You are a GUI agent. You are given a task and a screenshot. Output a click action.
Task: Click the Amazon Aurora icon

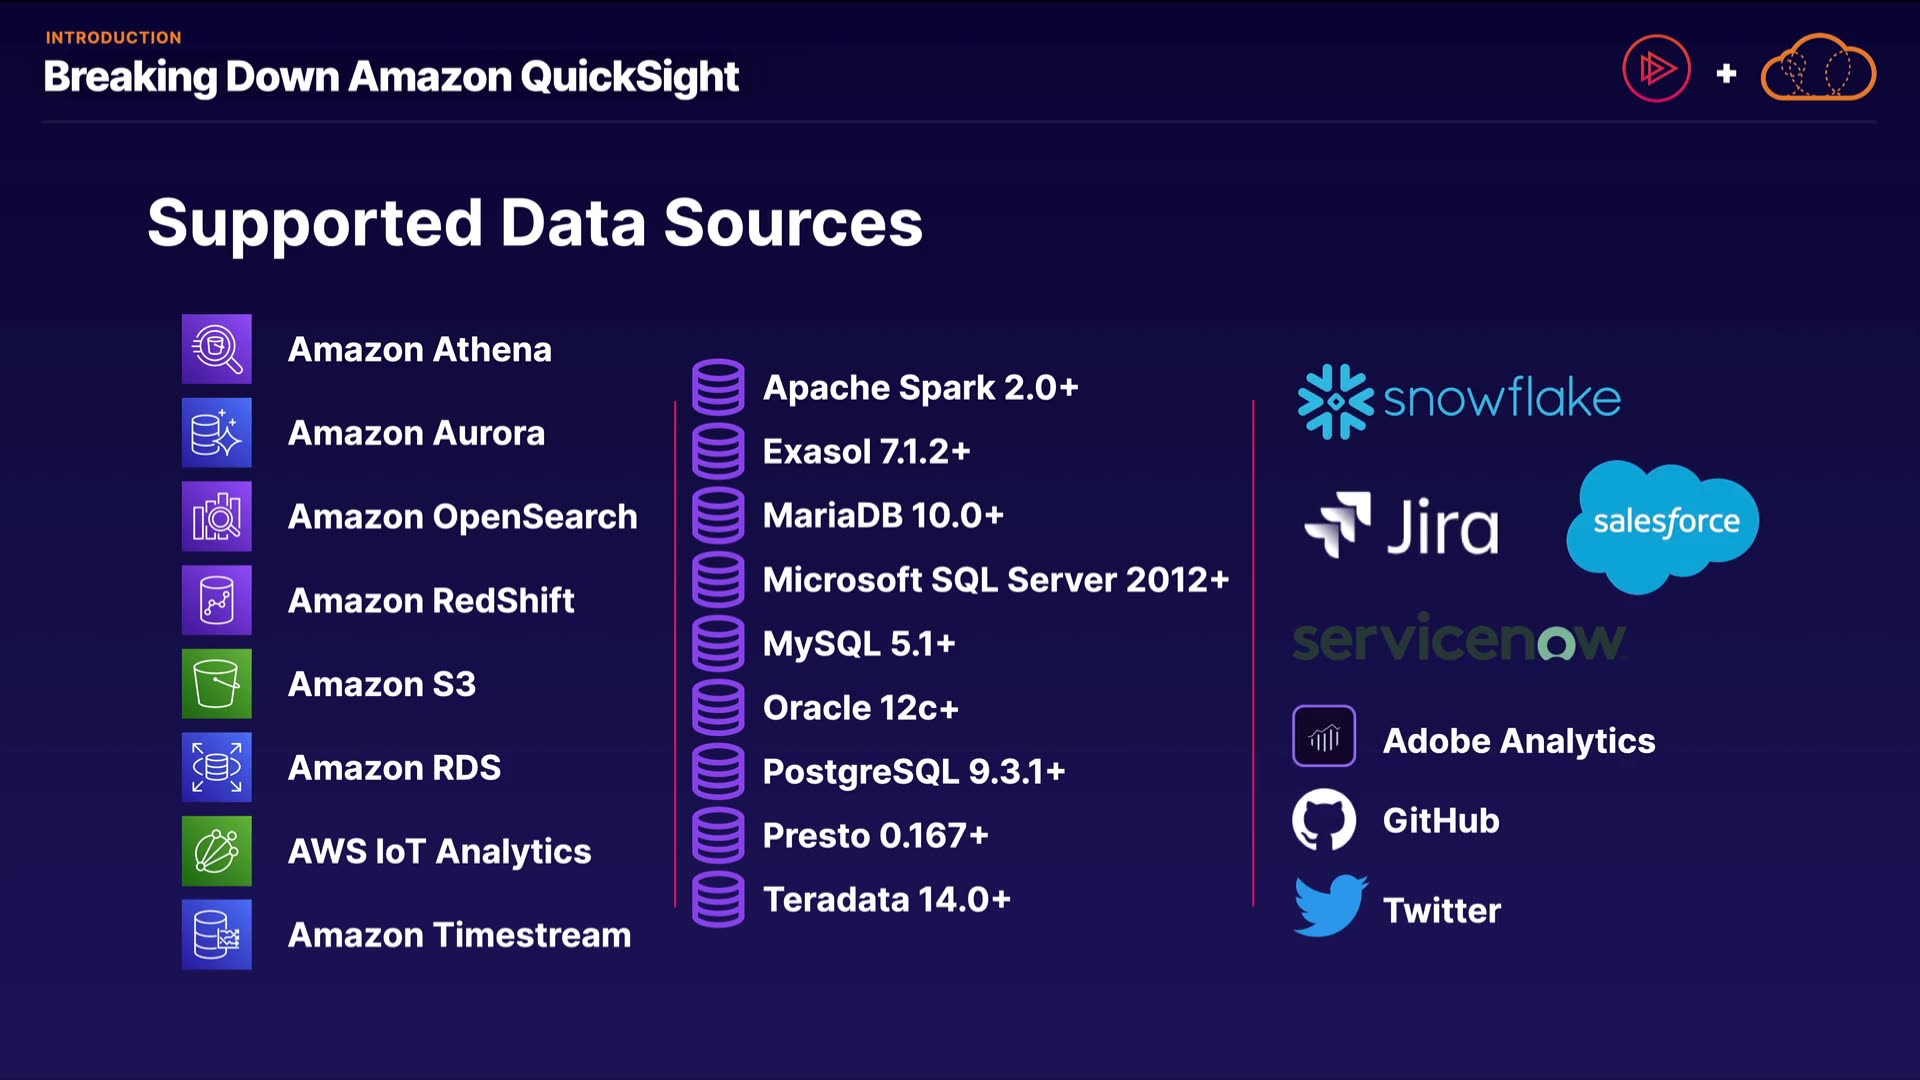(x=216, y=433)
